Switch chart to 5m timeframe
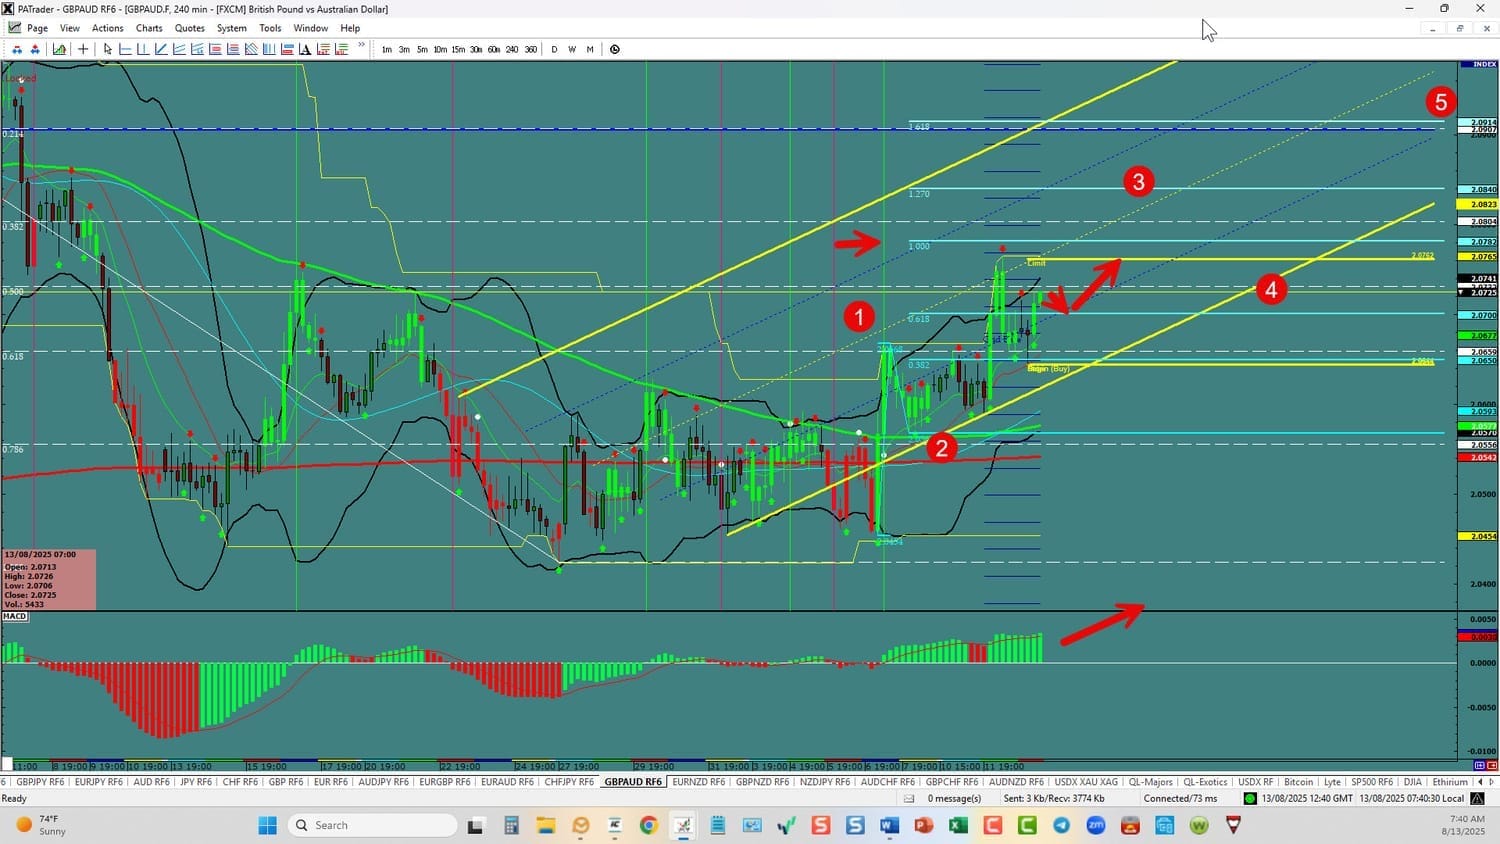 (x=422, y=49)
